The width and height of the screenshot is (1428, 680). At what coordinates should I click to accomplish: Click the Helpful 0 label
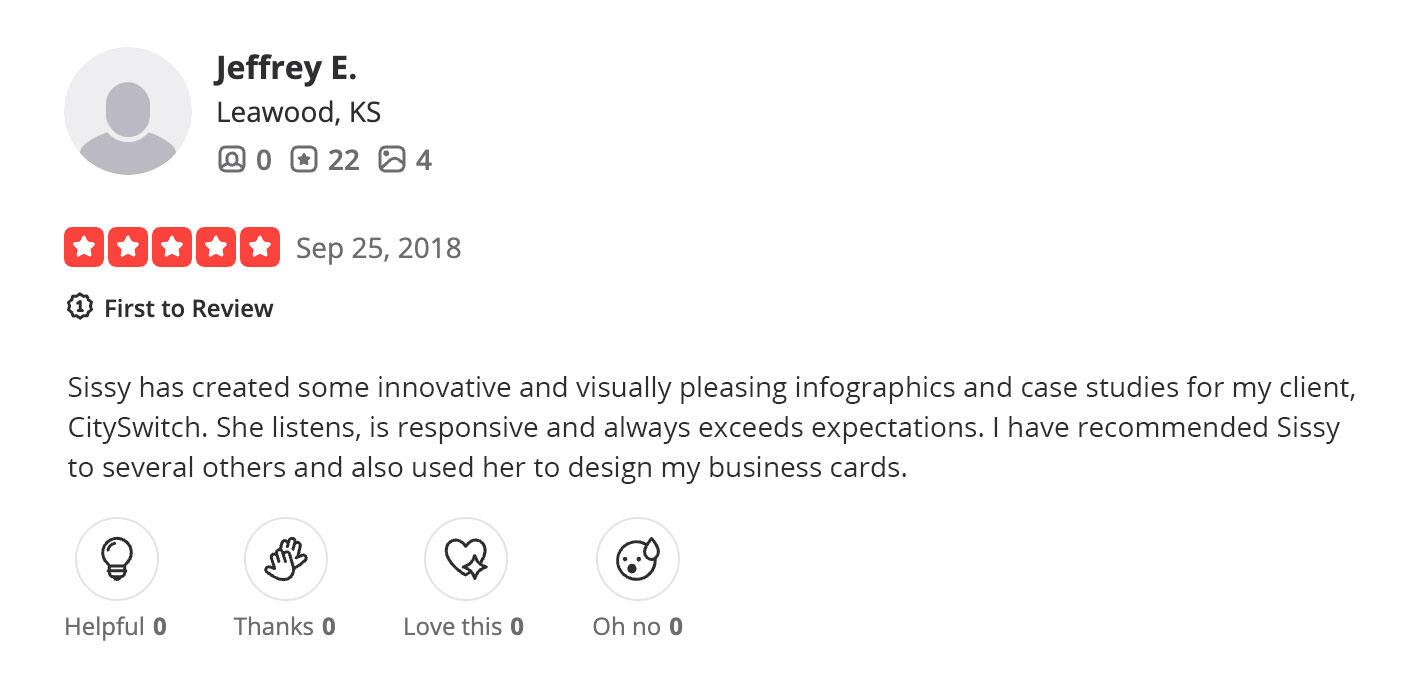click(115, 627)
